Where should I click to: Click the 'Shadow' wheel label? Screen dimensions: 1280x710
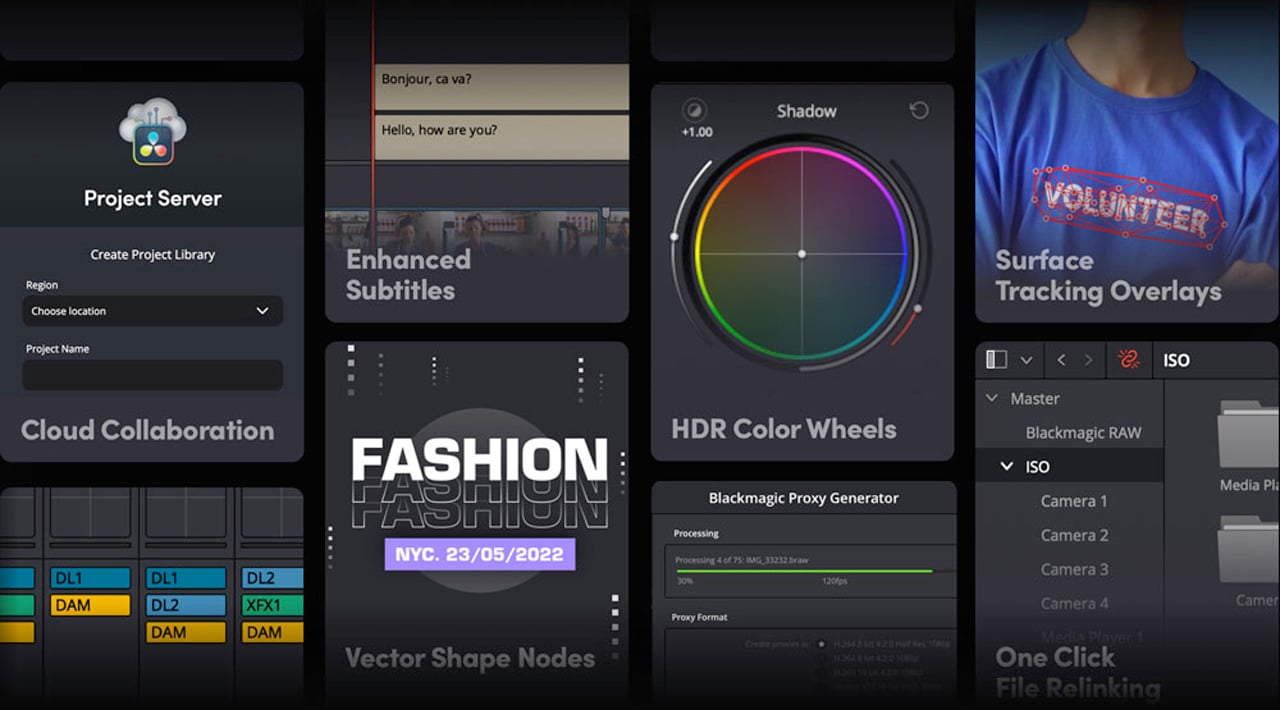(806, 111)
